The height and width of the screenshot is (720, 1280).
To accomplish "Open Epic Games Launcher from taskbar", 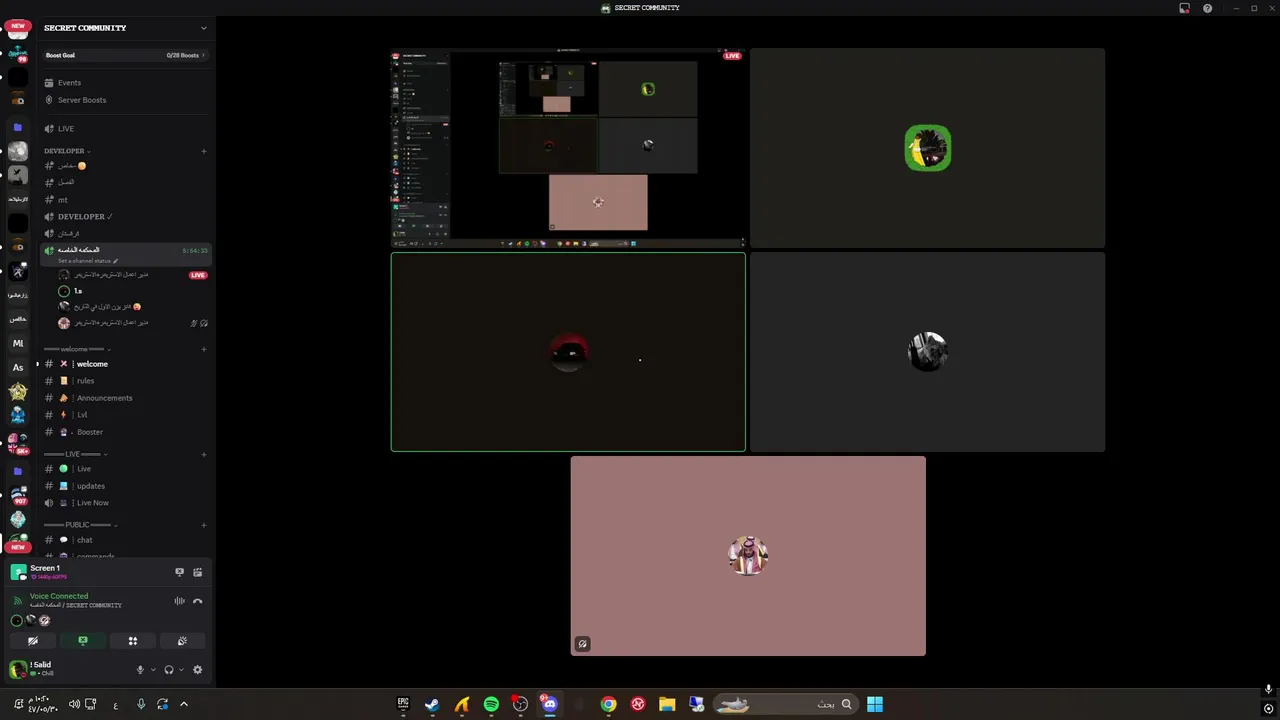I will click(403, 704).
